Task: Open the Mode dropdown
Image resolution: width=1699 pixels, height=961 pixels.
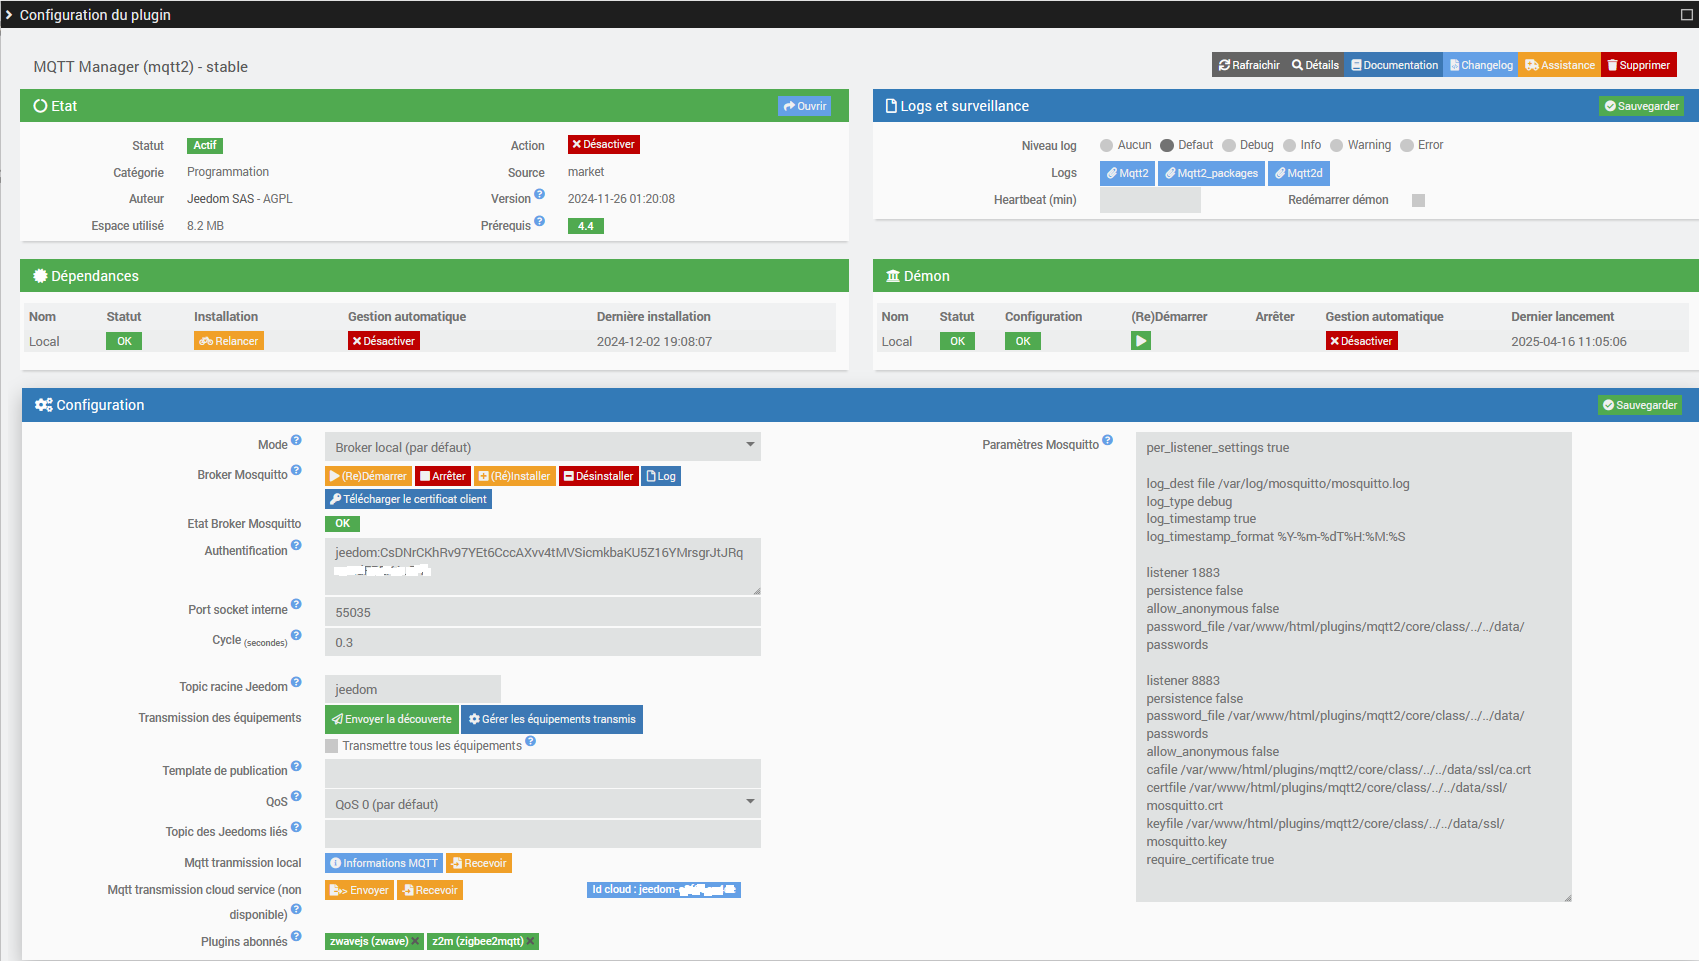Action: pyautogui.click(x=543, y=447)
